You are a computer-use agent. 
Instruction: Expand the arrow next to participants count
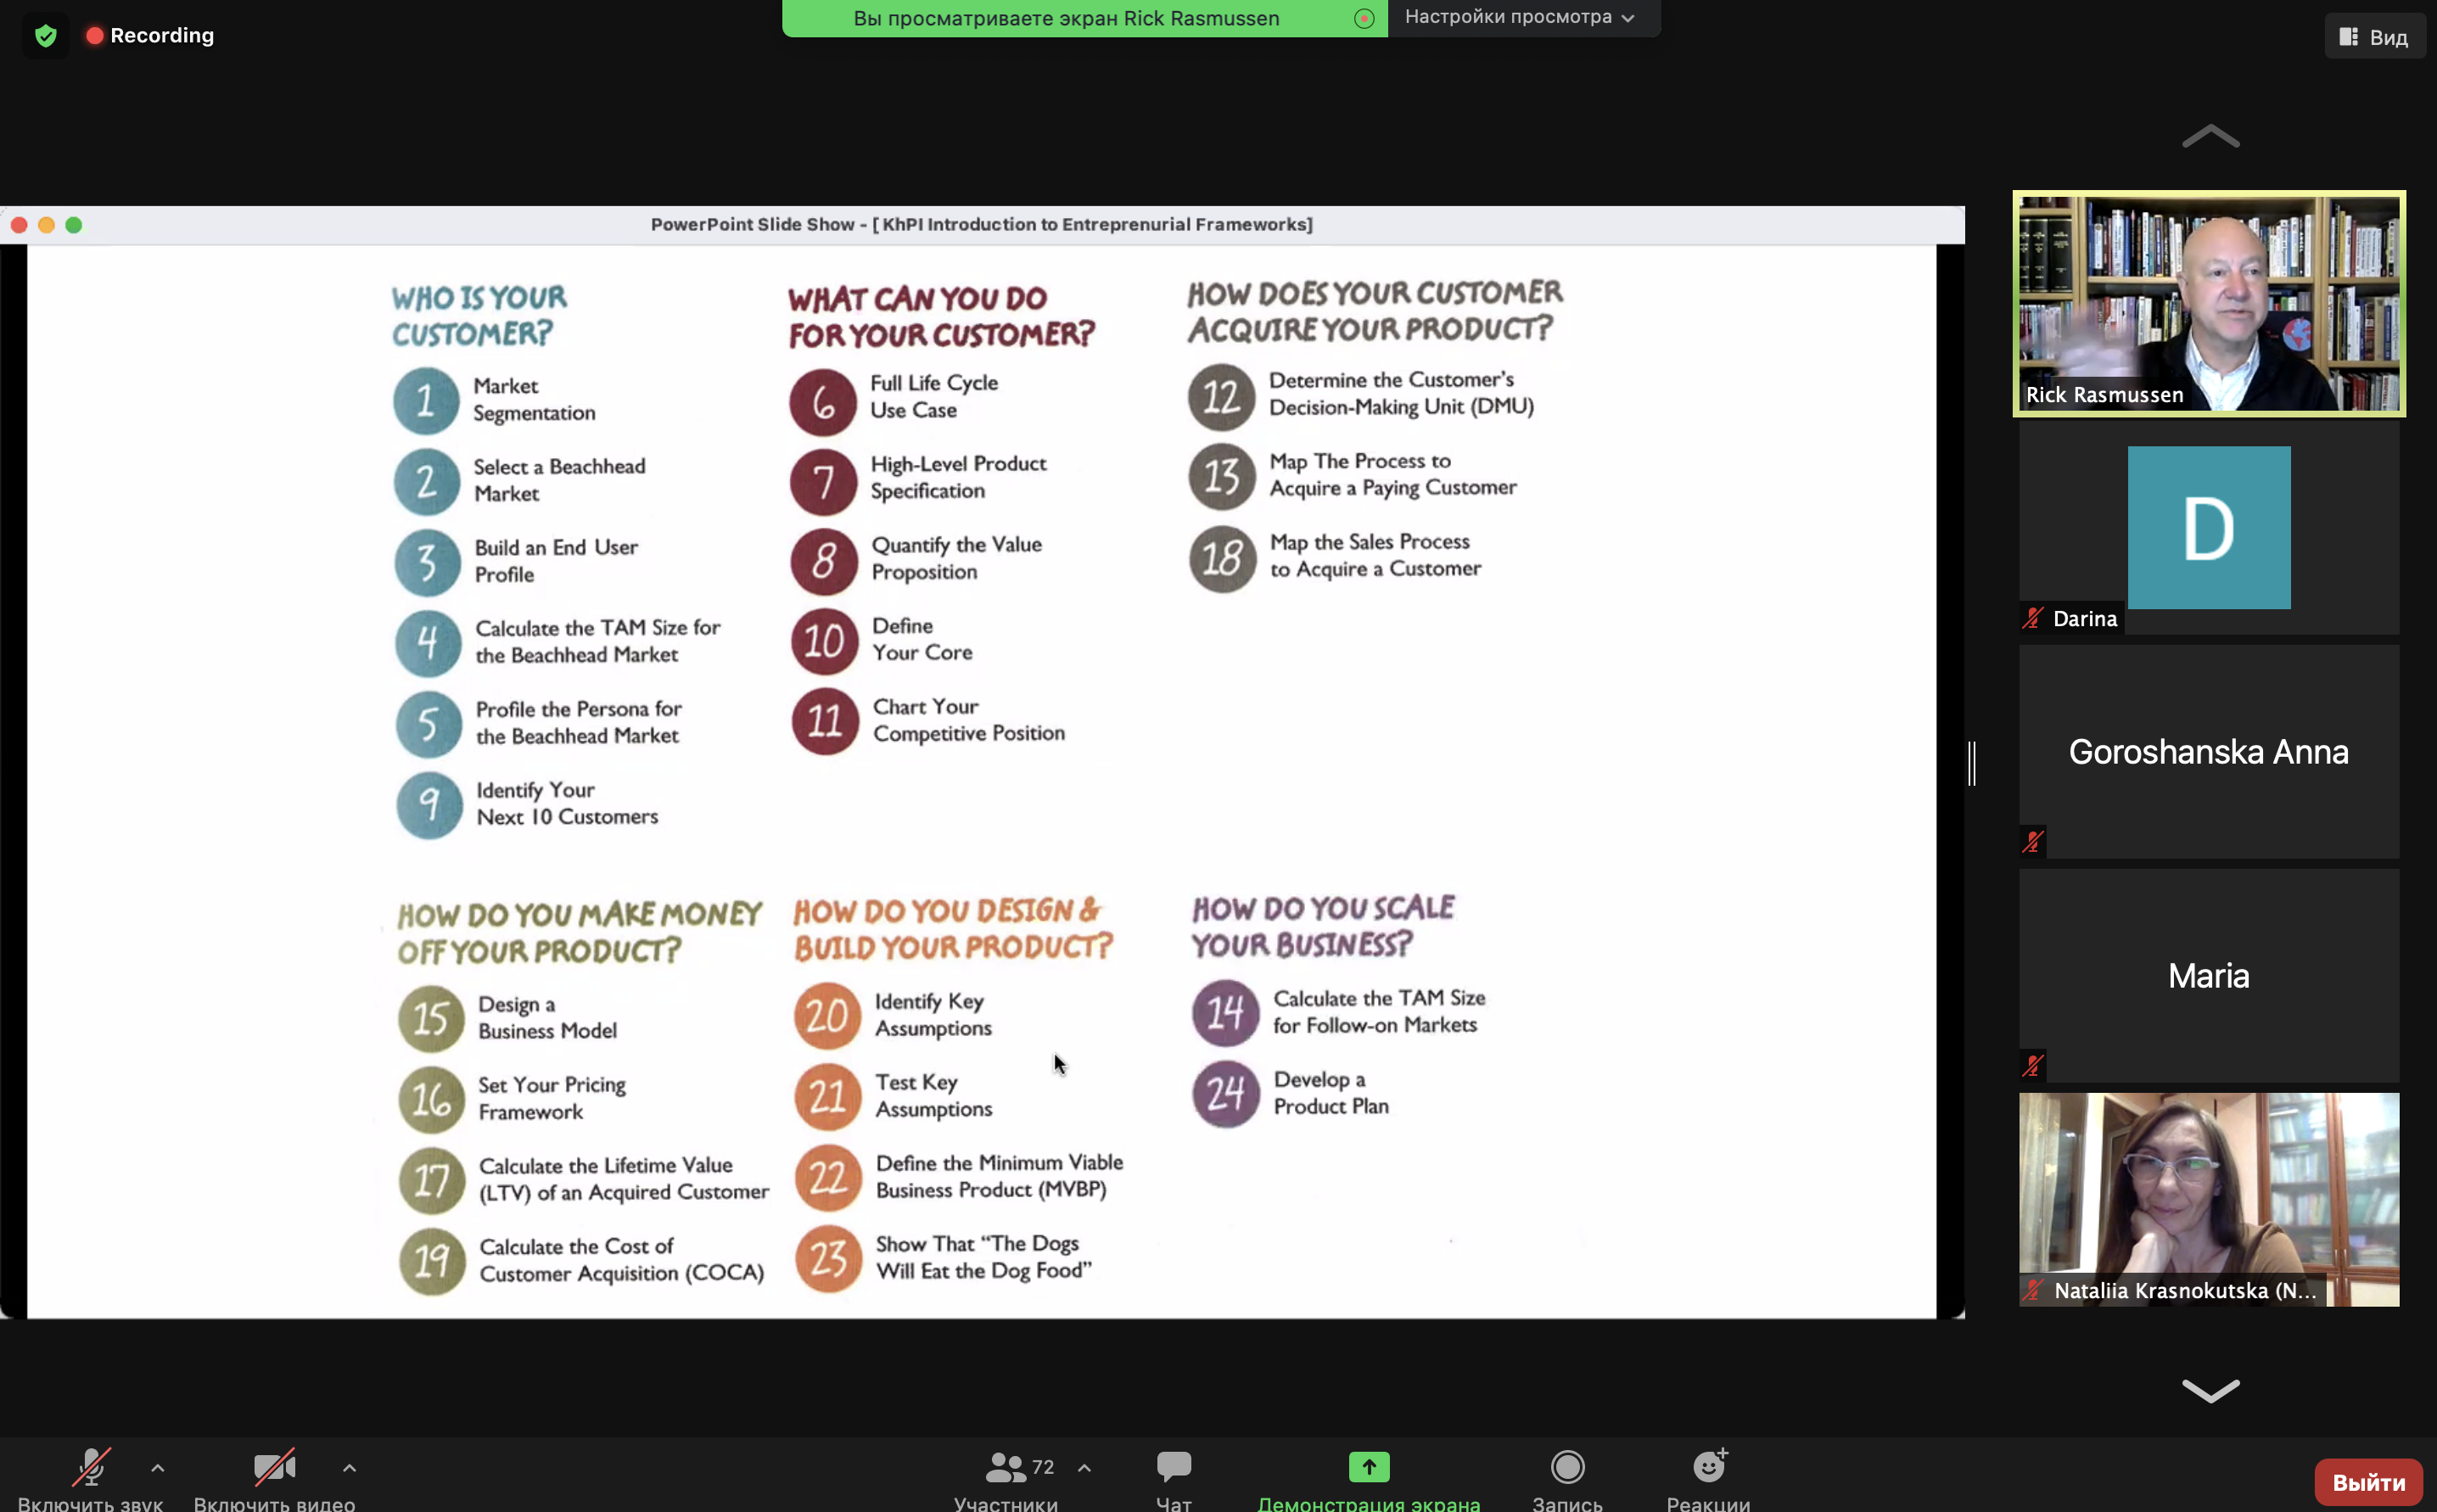click(1084, 1468)
